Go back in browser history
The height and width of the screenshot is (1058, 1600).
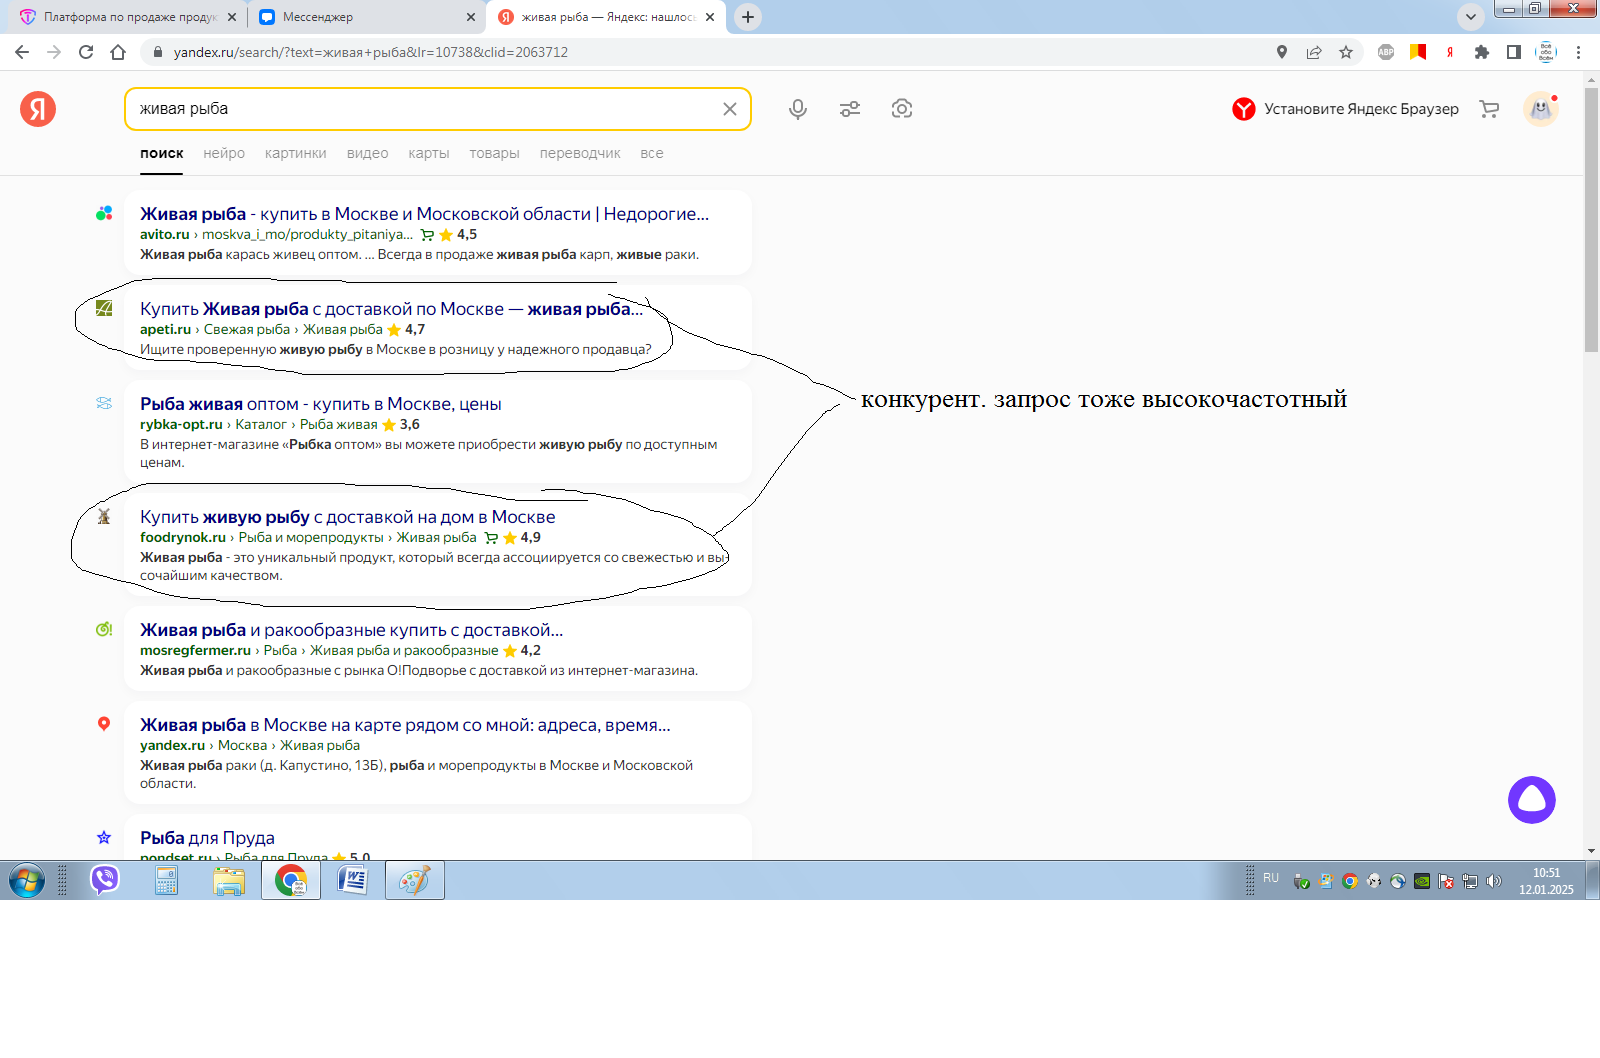pos(22,52)
